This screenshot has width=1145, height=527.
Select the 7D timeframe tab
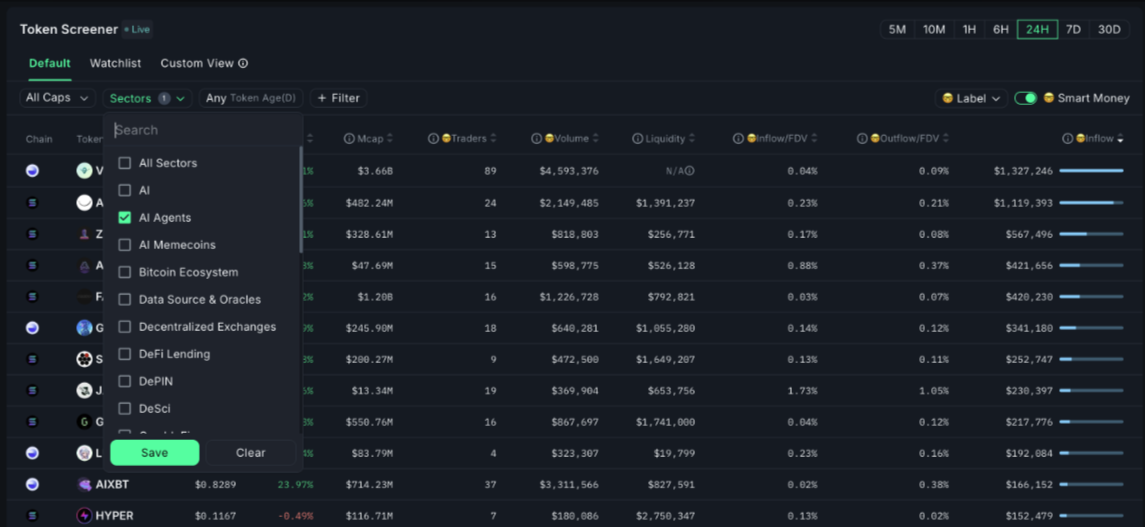point(1073,29)
